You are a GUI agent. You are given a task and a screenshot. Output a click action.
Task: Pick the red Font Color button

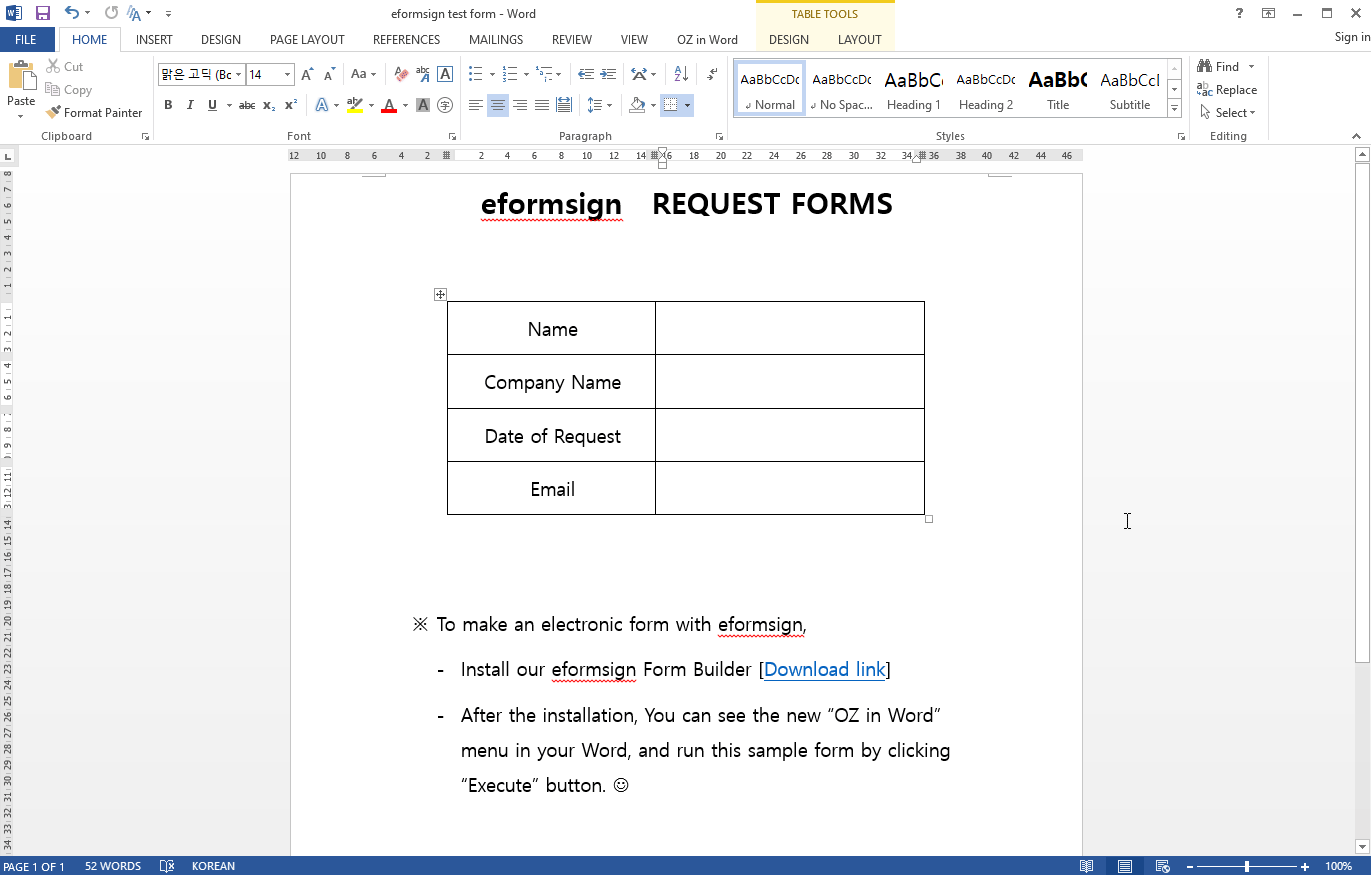(389, 105)
